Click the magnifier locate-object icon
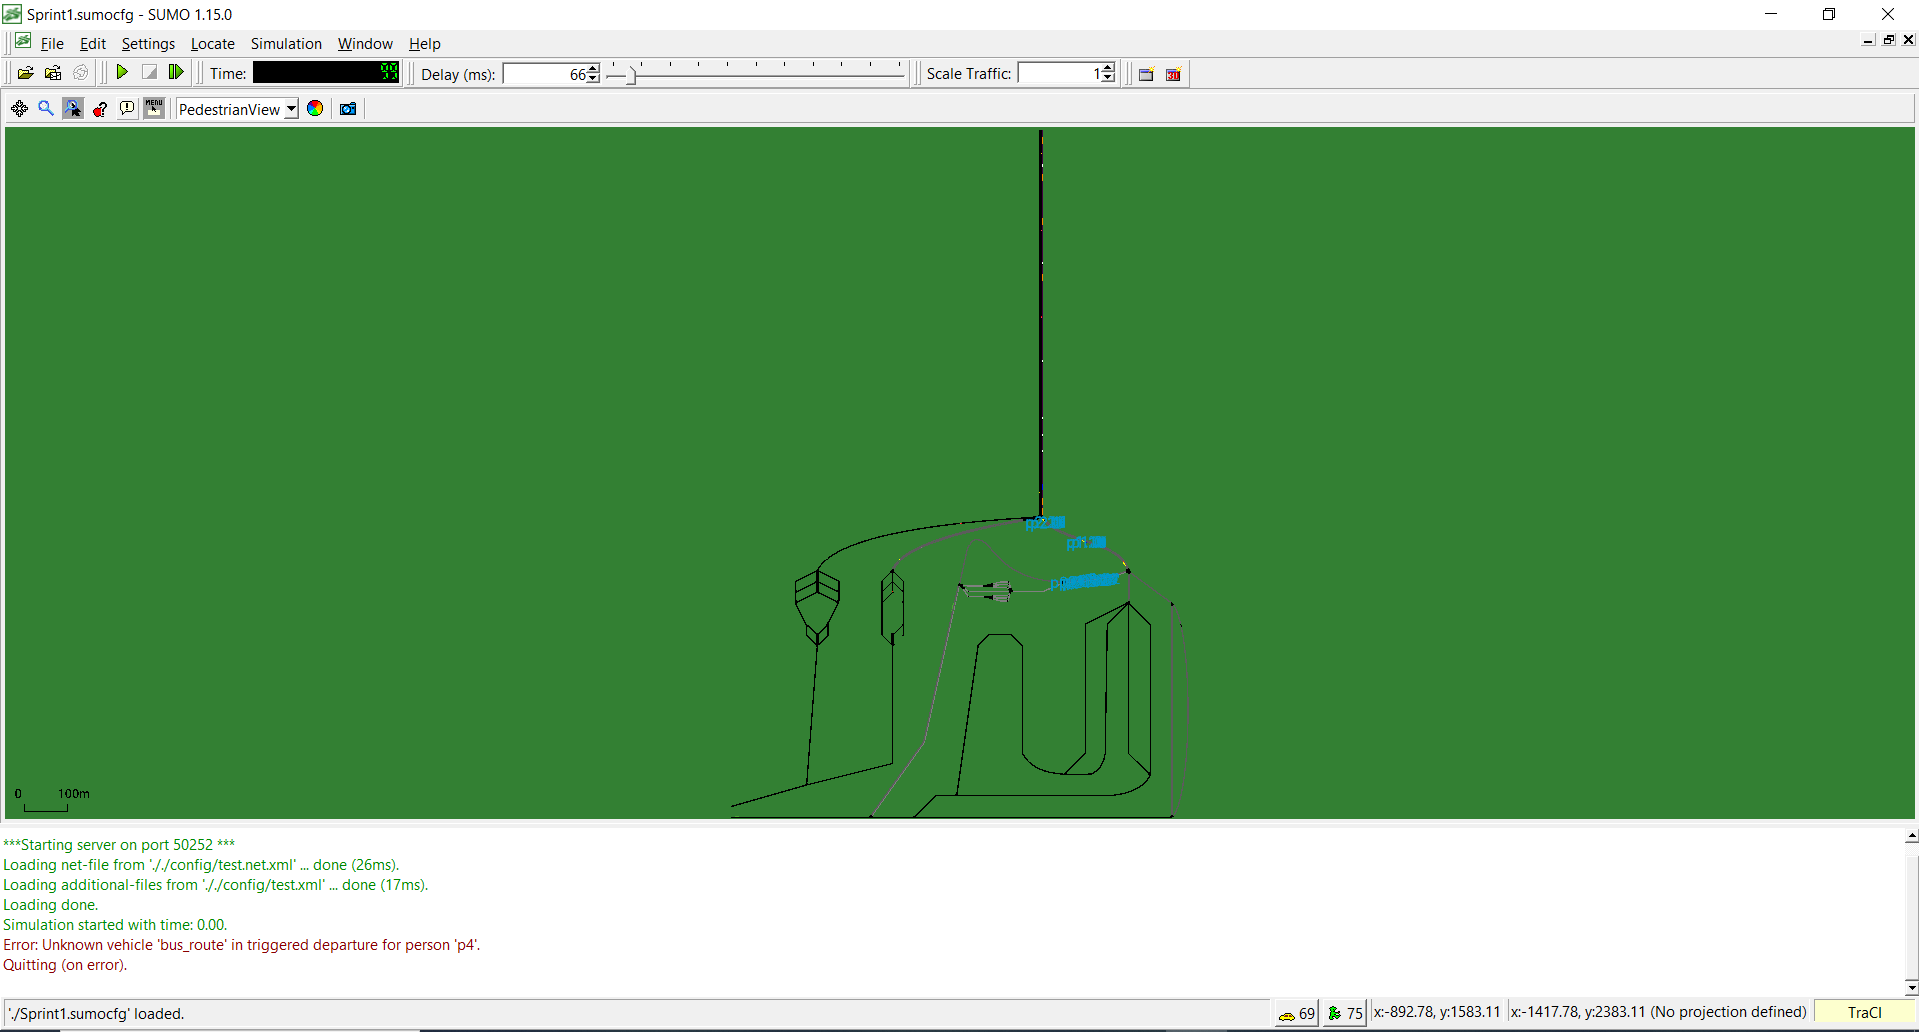Screen dimensions: 1919x1032 (x=46, y=109)
